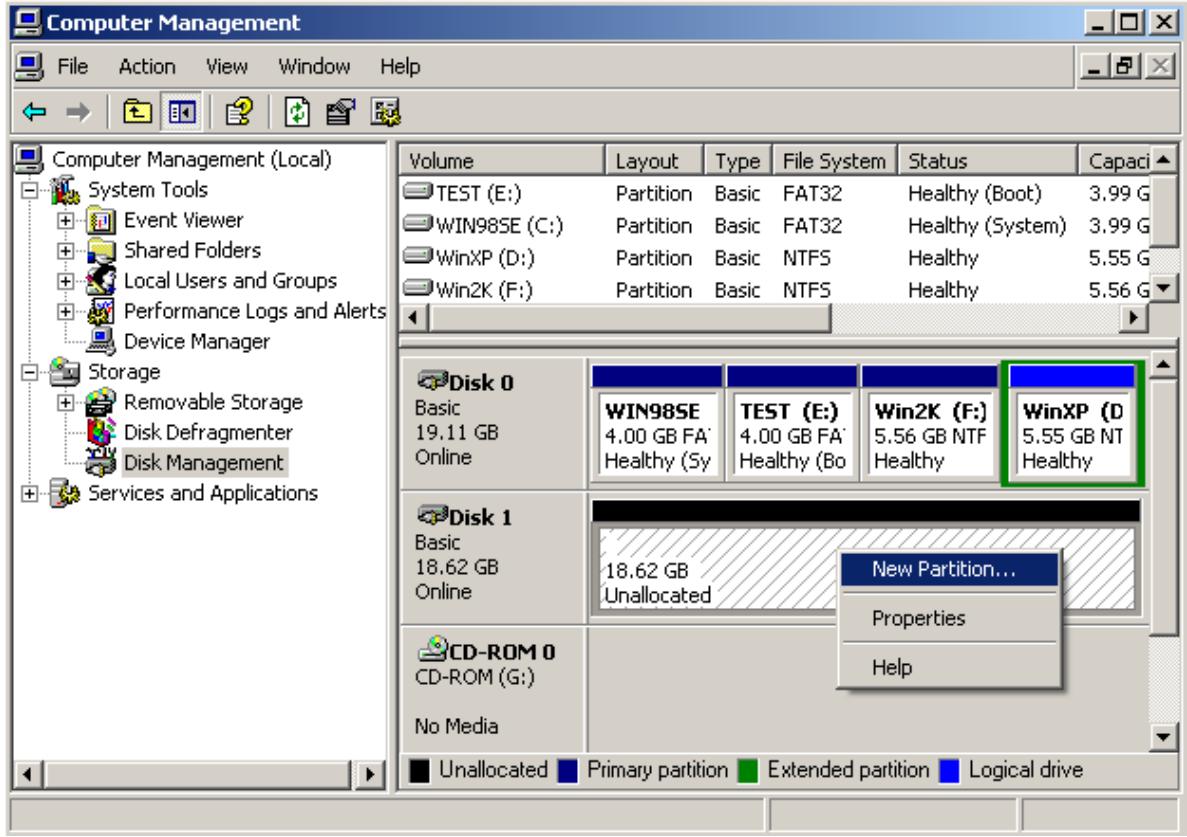Click the Primary partition legend color swatch
Screen dimensions: 1187x837
[568, 770]
